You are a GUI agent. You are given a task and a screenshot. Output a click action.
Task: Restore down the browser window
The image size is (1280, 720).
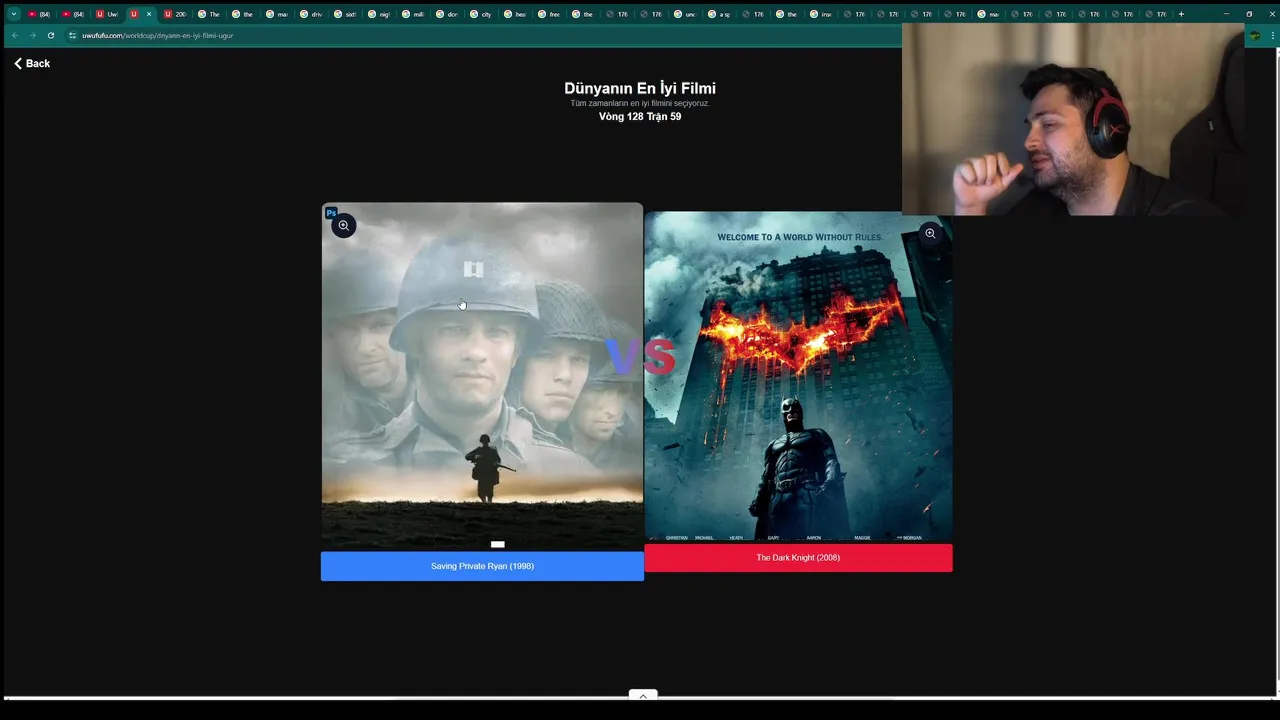click(x=1249, y=14)
